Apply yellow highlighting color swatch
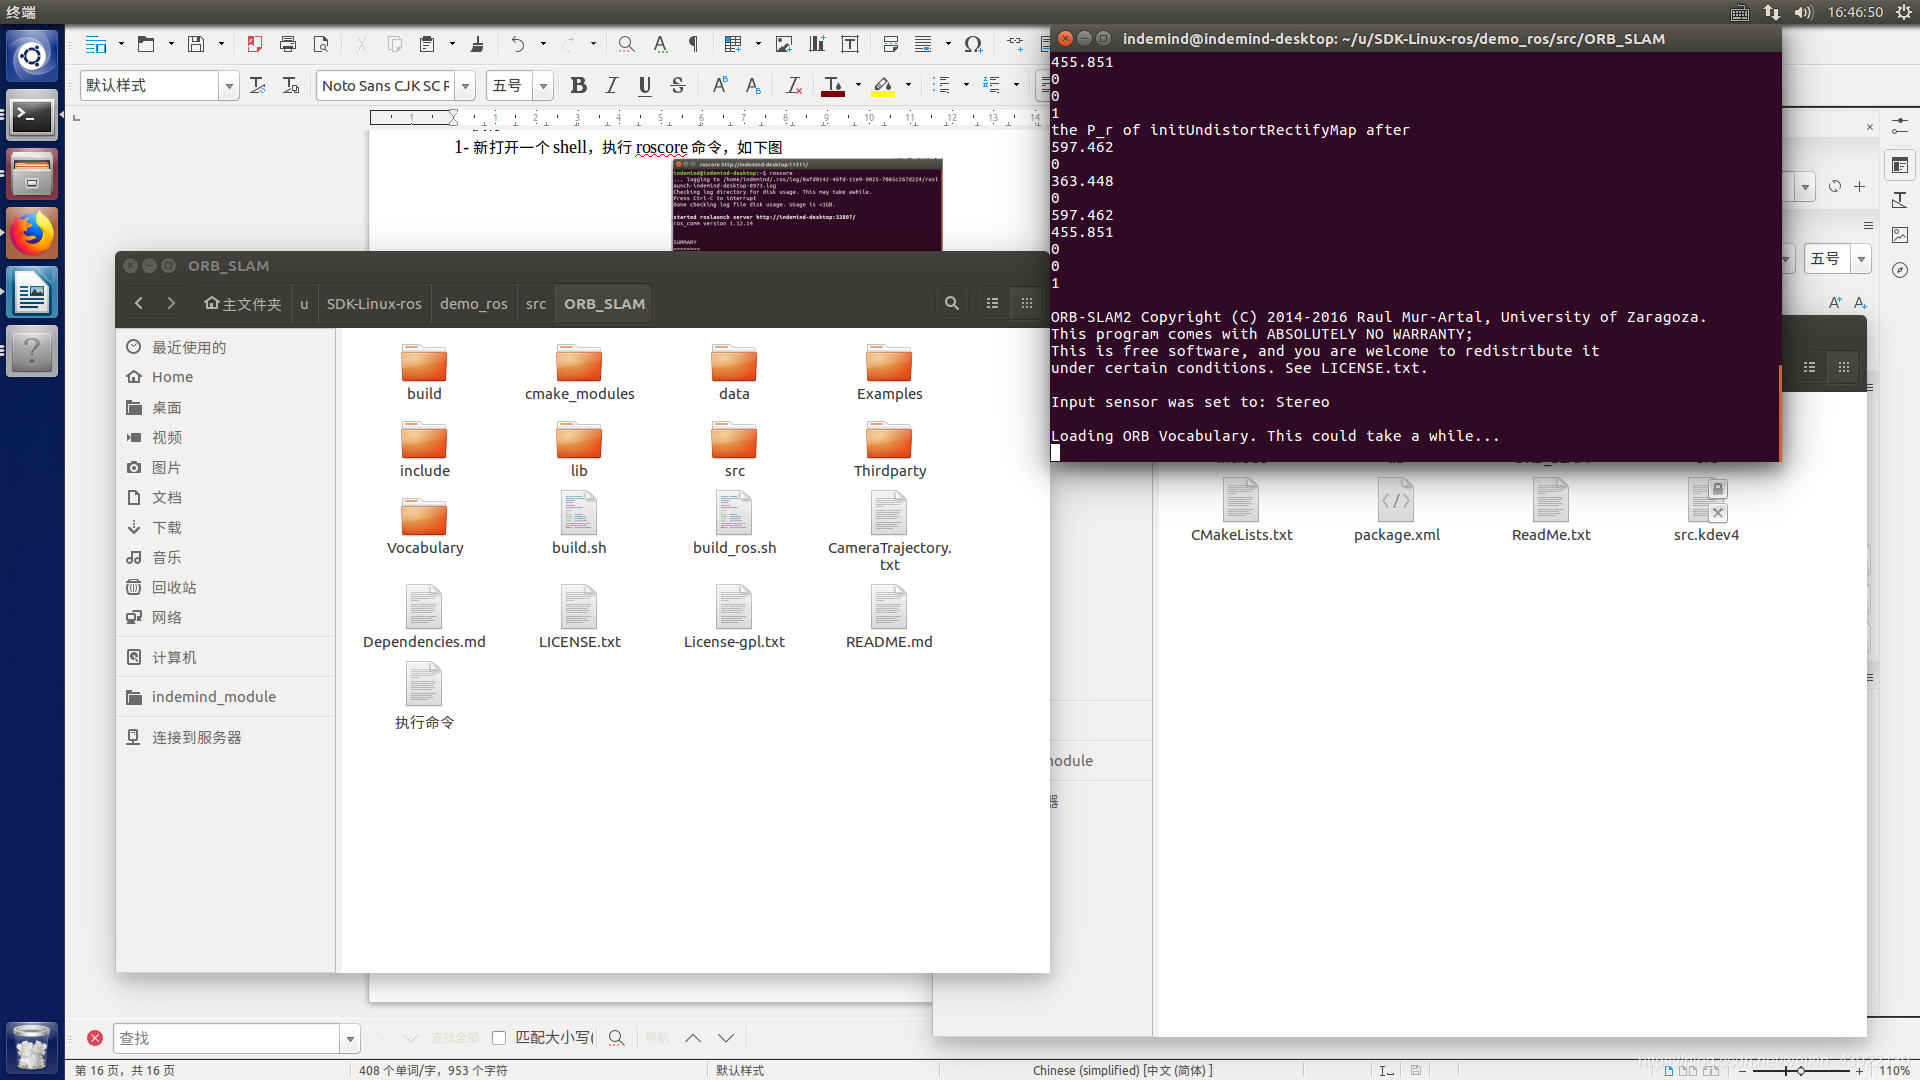The image size is (1920, 1080). (x=883, y=86)
